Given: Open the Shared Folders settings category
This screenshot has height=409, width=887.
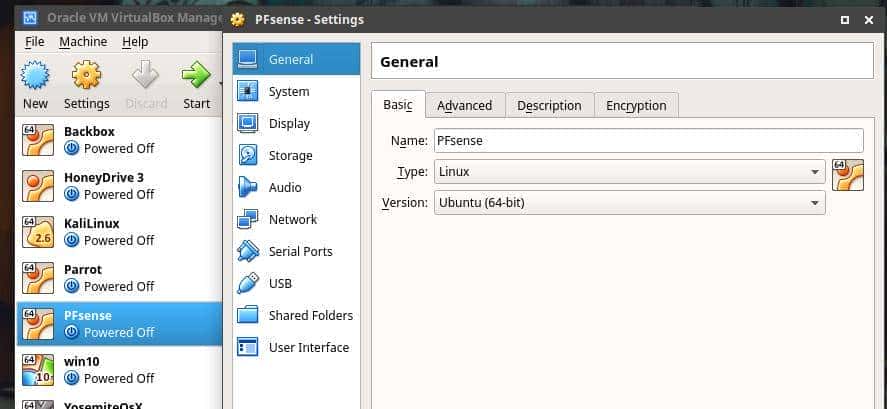Looking at the screenshot, I should pos(310,316).
